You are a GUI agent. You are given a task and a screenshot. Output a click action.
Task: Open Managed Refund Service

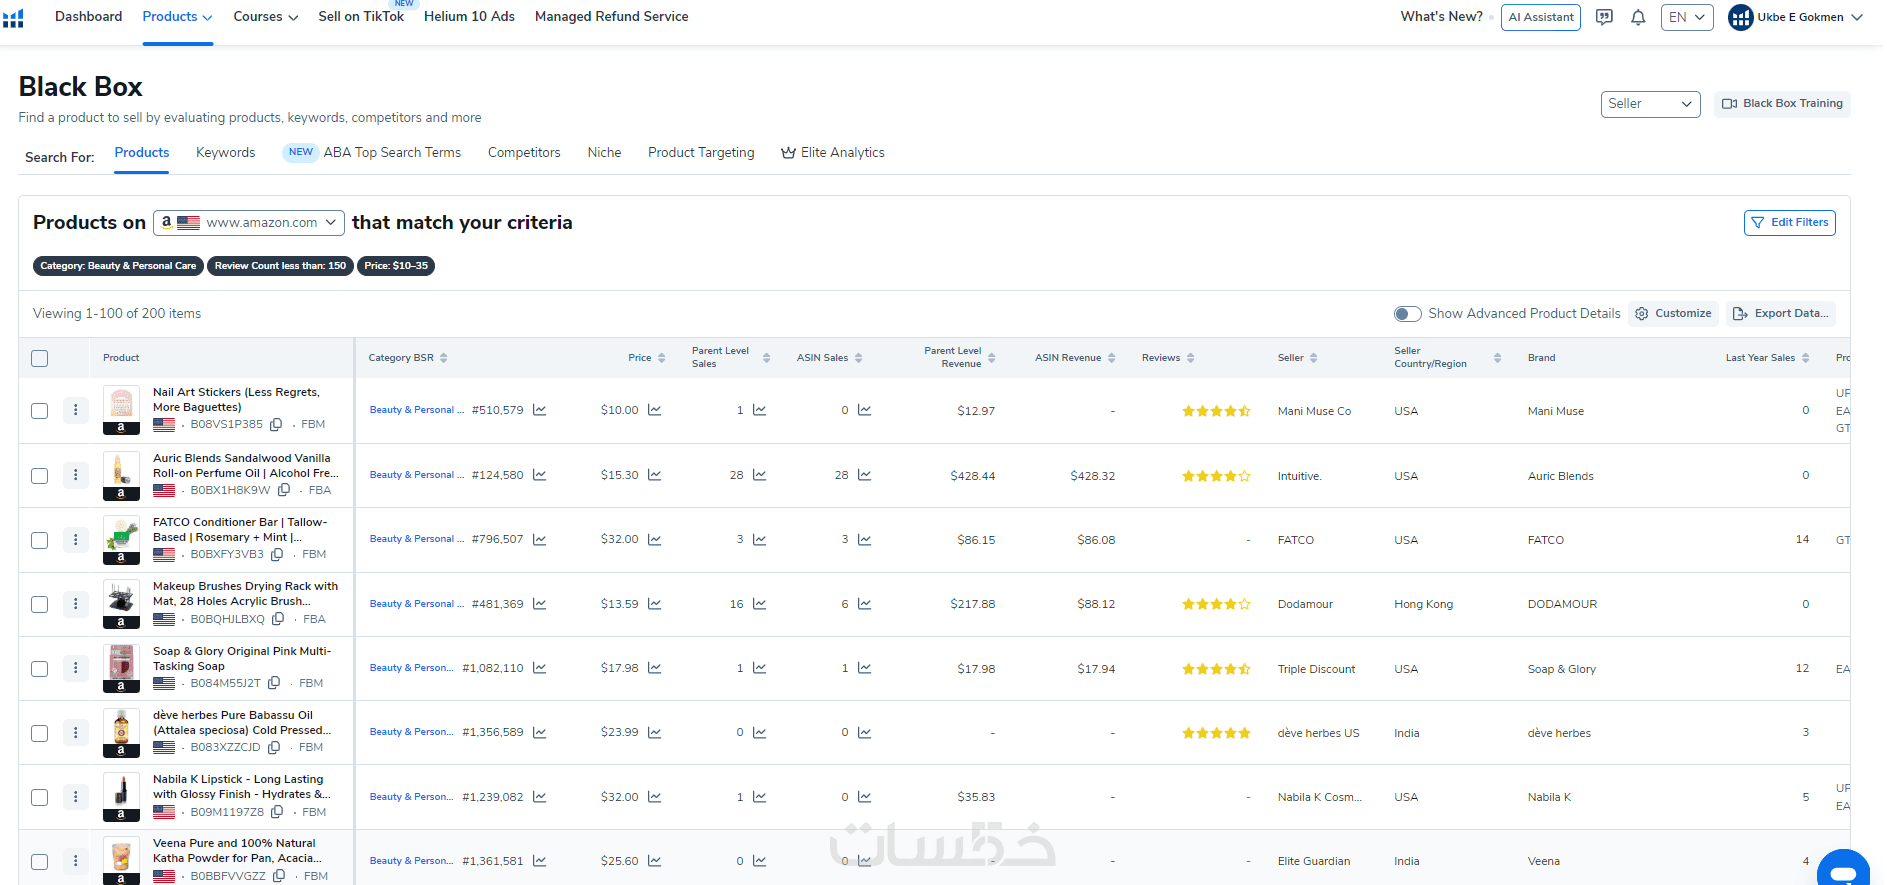coord(612,17)
